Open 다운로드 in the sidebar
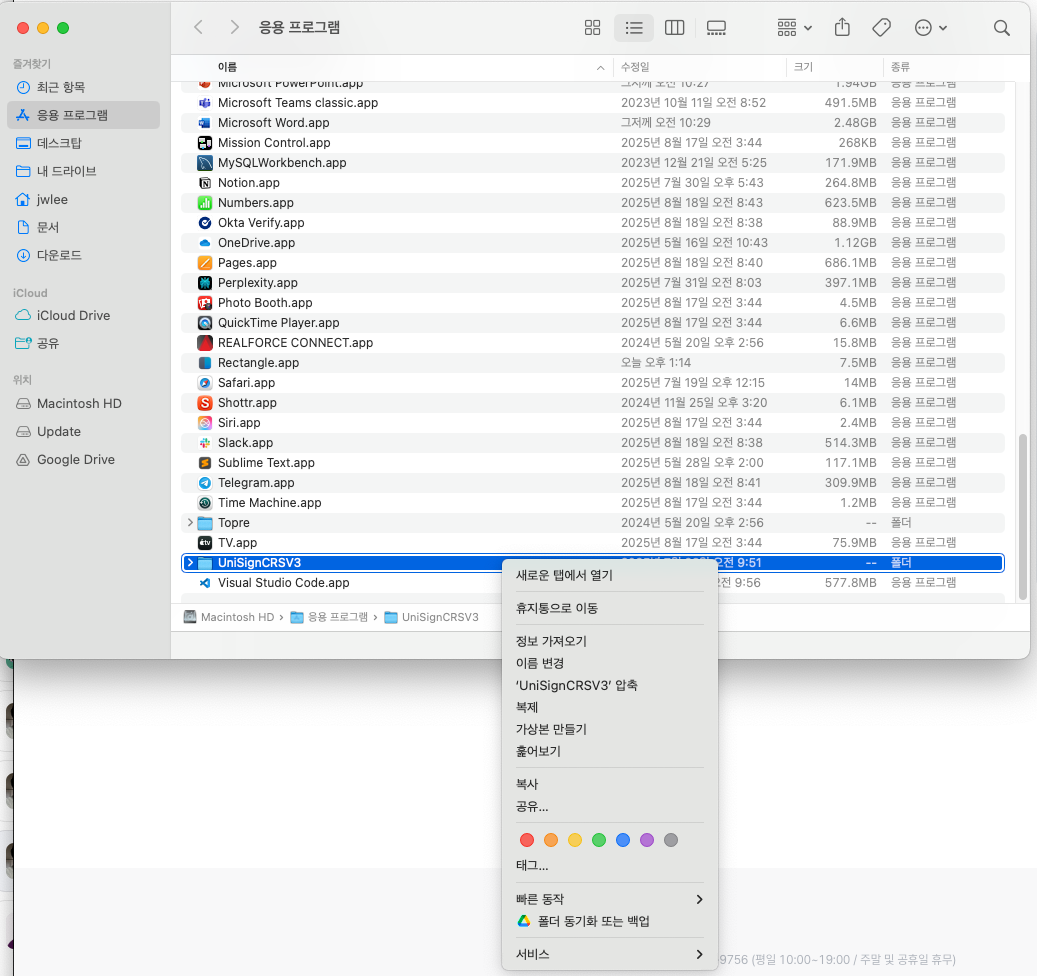 tap(83, 255)
